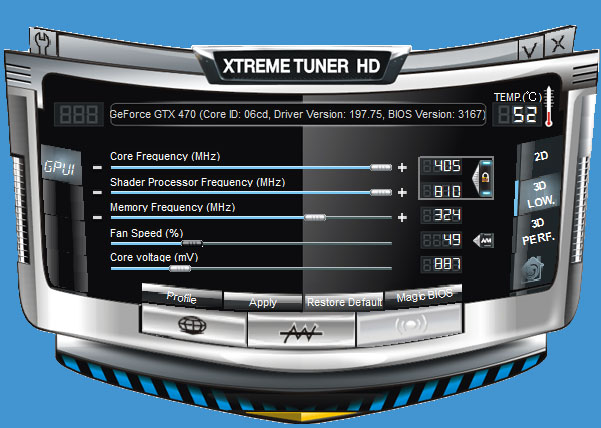Toggle automatic fan speed control icon
This screenshot has width=601, height=428.
pyautogui.click(x=483, y=241)
